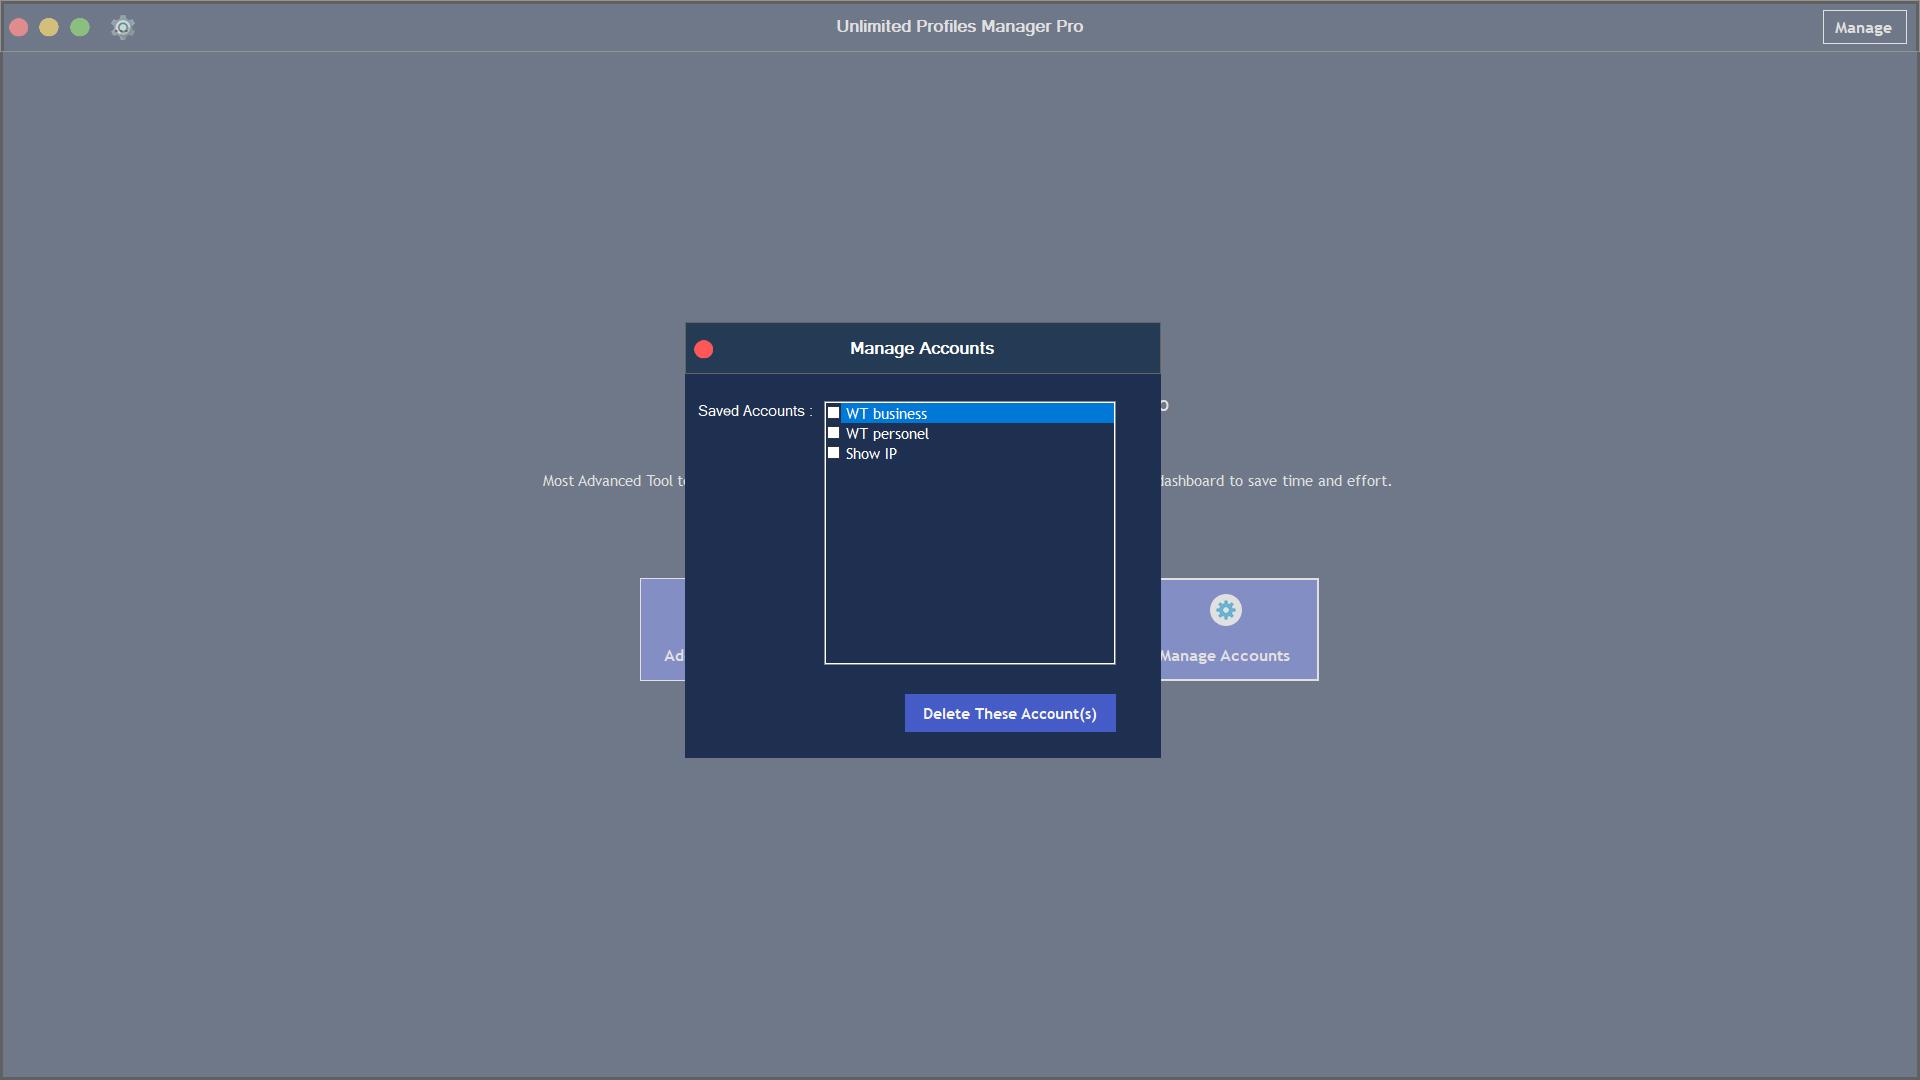Select the Show IP list entry

(x=871, y=454)
